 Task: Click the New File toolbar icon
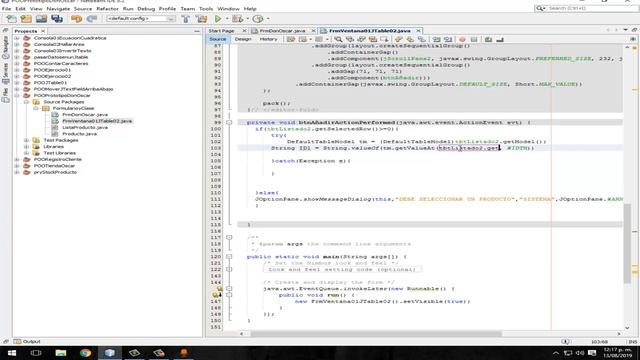point(11,18)
